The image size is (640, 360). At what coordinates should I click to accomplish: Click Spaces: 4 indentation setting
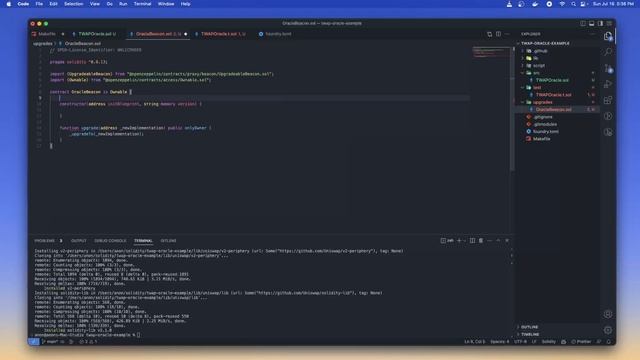pos(500,342)
